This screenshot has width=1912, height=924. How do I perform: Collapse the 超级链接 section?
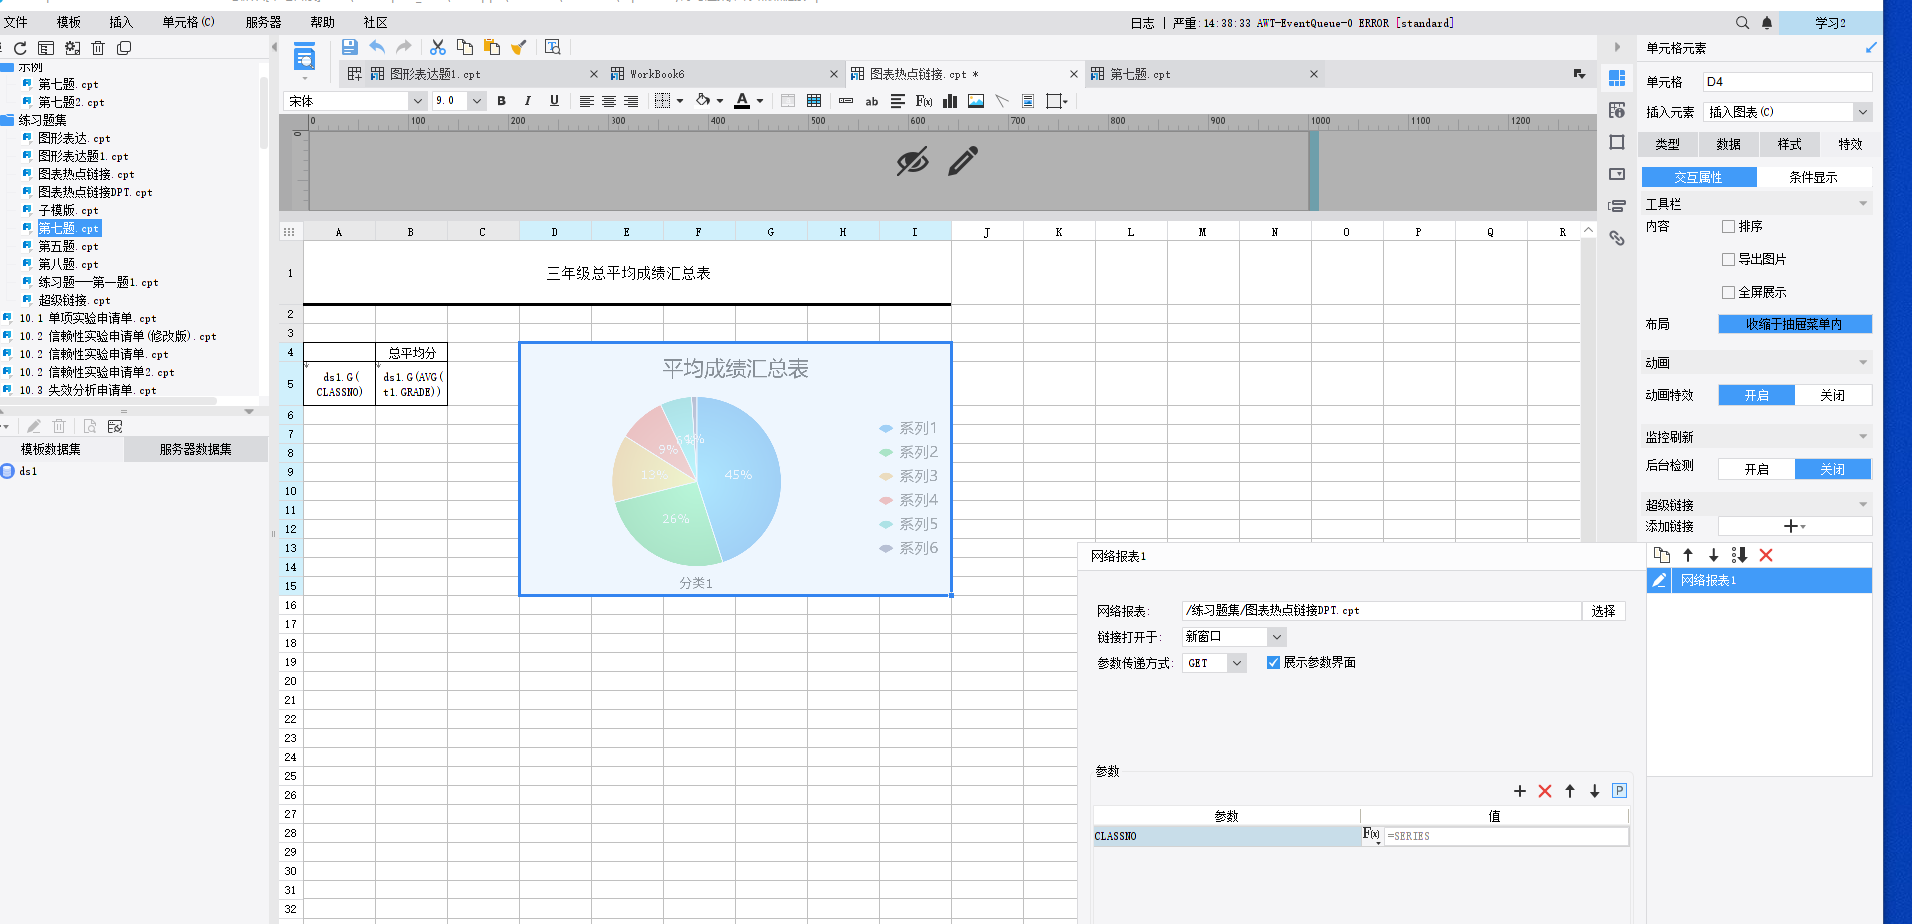click(x=1862, y=505)
